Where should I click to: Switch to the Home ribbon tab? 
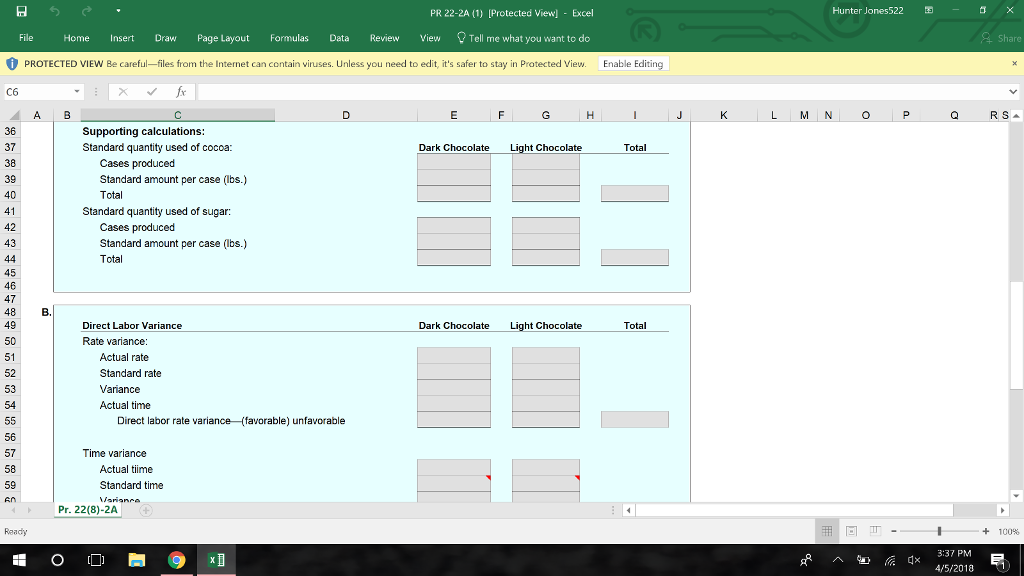(x=76, y=38)
